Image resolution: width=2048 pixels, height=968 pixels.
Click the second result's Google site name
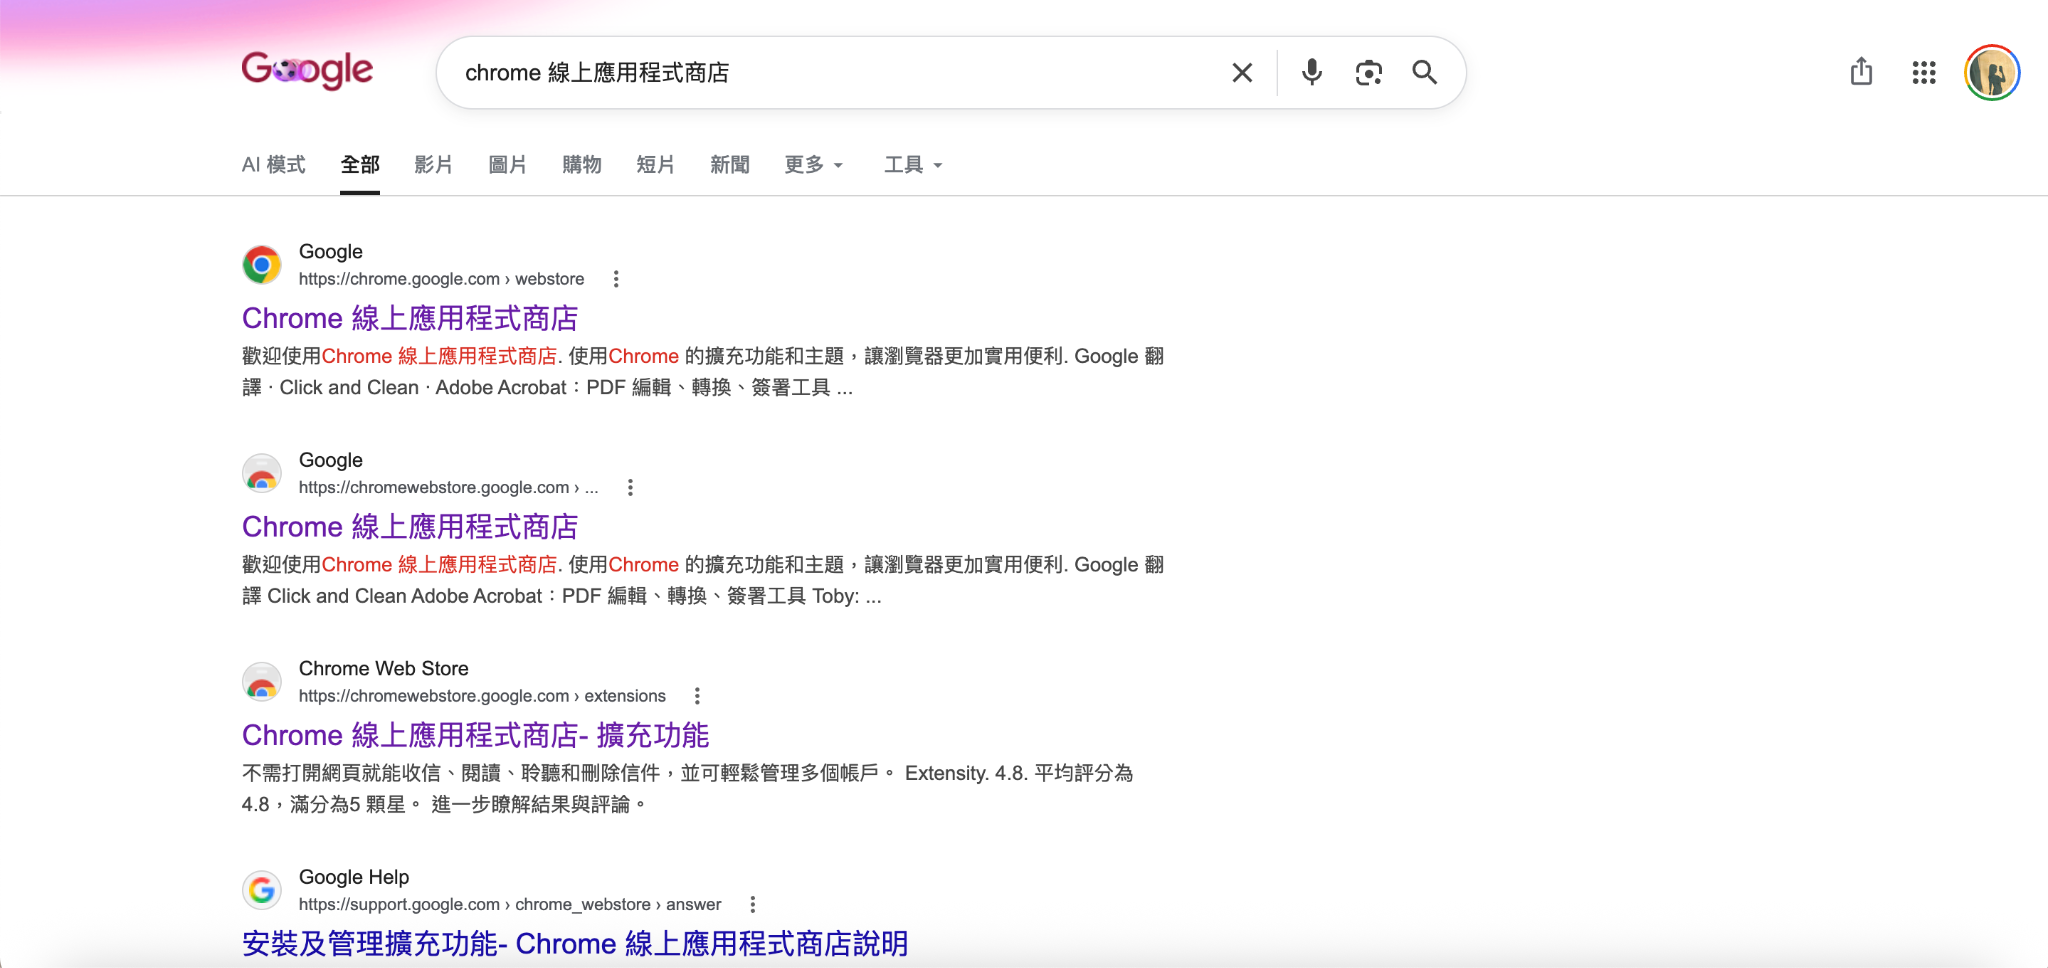[331, 460]
